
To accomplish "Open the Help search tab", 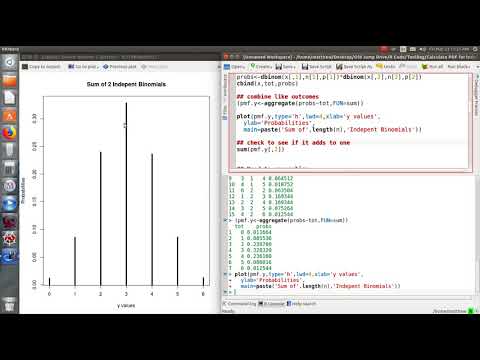I will click(301, 304).
